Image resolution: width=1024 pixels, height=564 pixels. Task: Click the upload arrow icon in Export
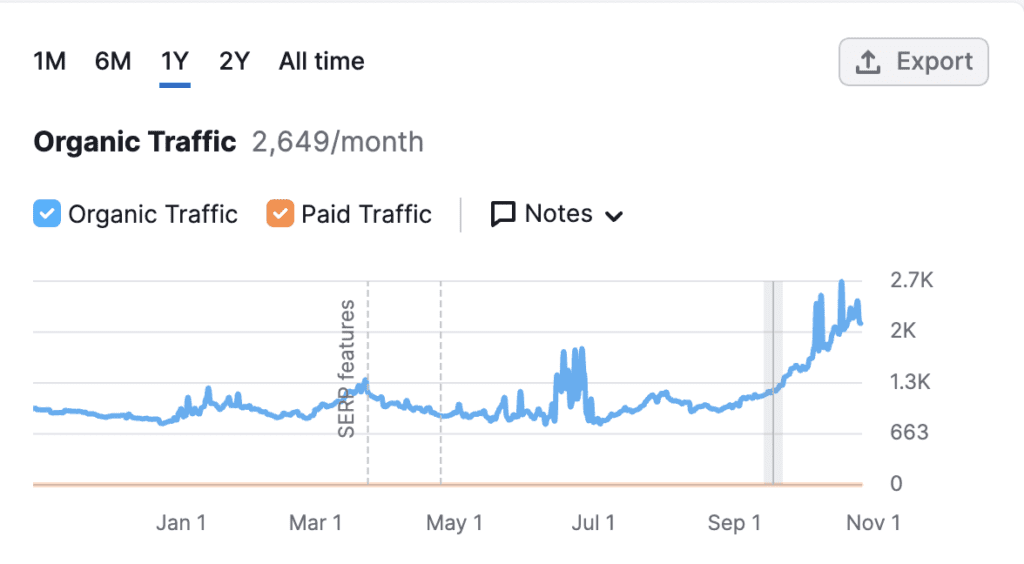point(868,62)
